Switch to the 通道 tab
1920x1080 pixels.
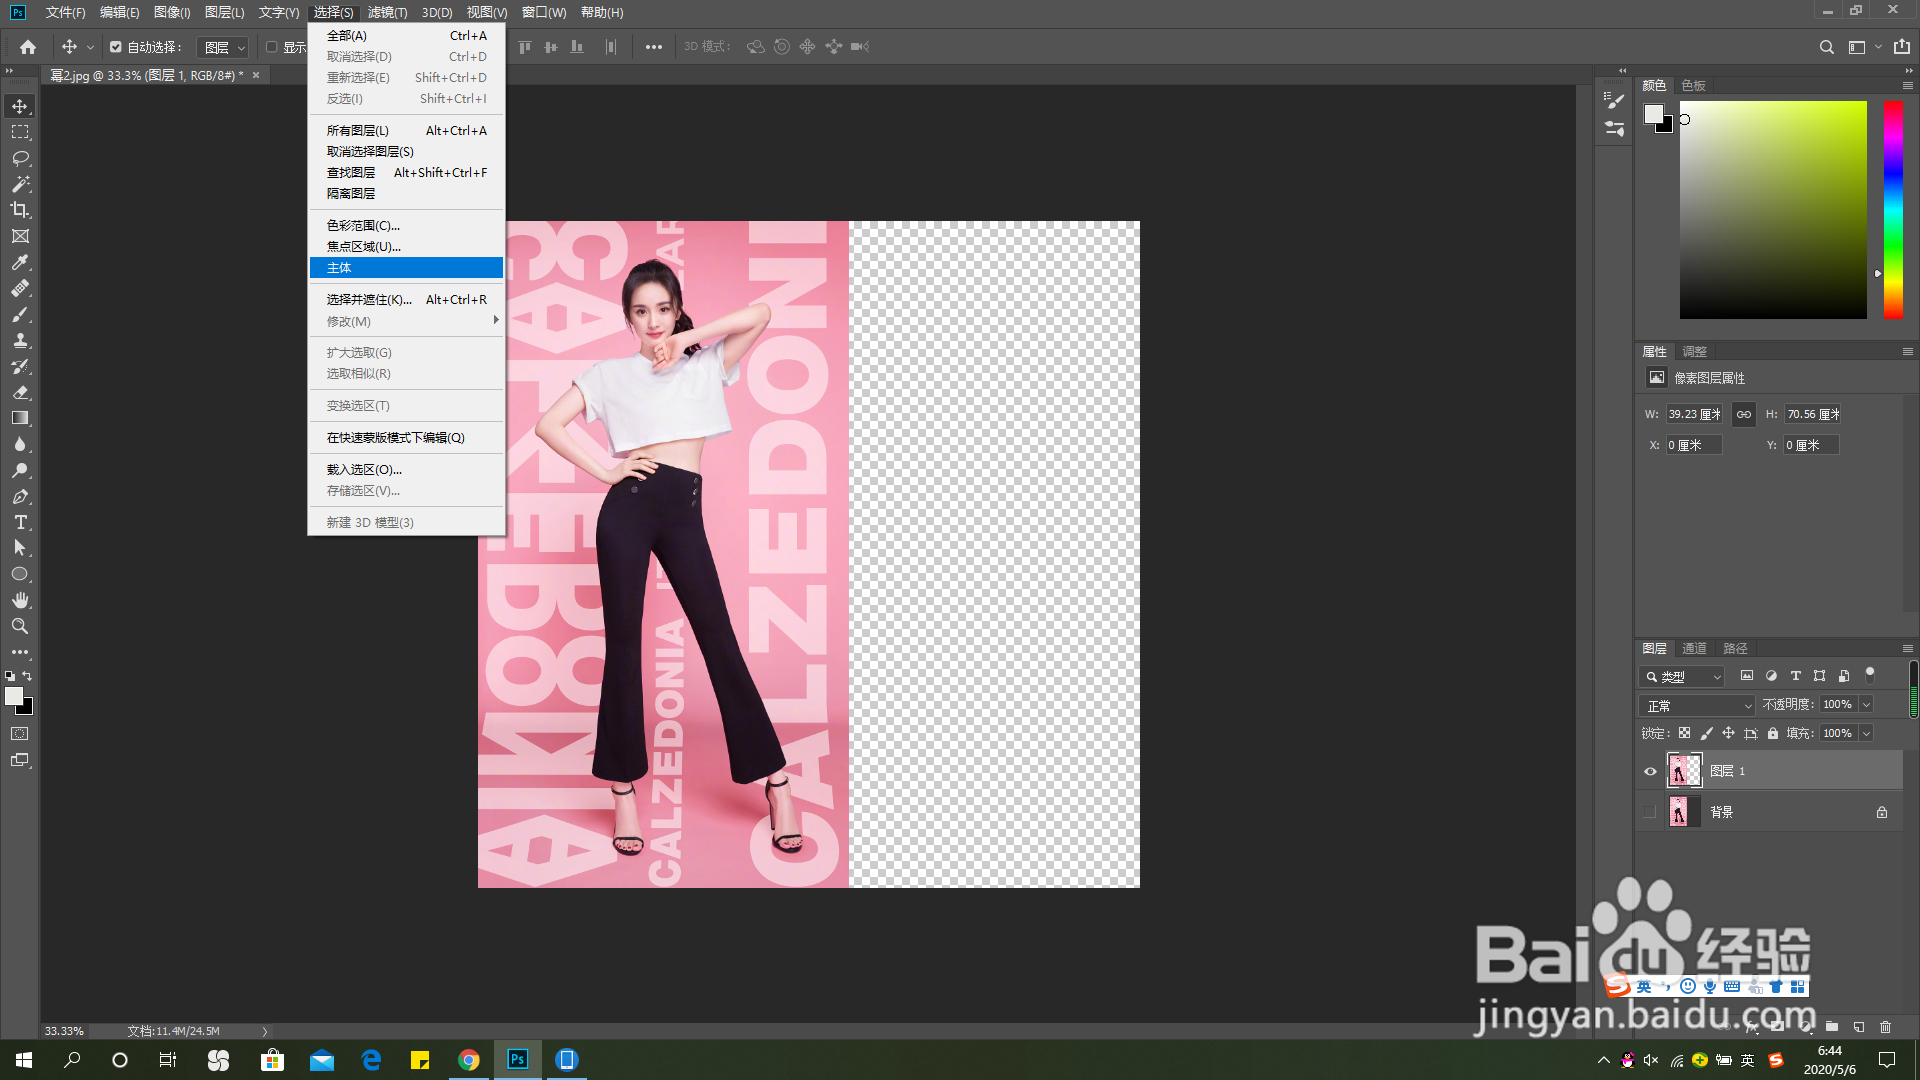pyautogui.click(x=1694, y=648)
